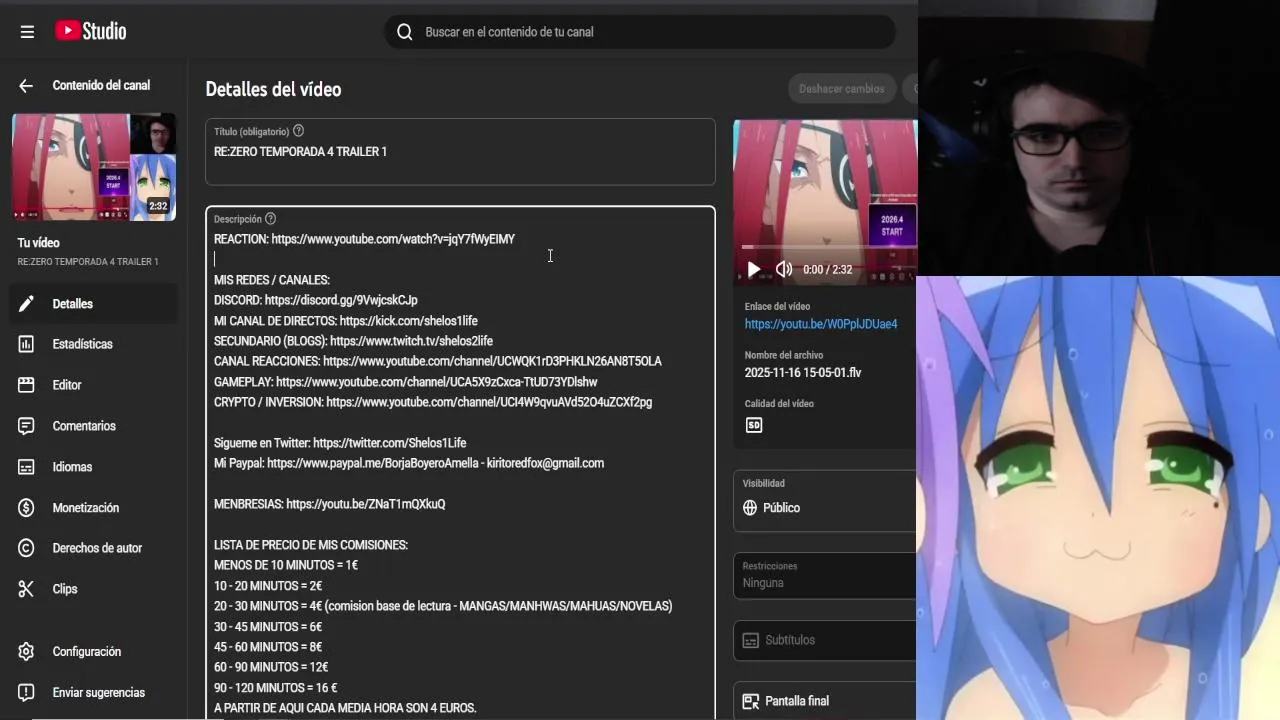The image size is (1280, 720).
Task: Open the Visibilidad Público dropdown
Action: tap(825, 500)
